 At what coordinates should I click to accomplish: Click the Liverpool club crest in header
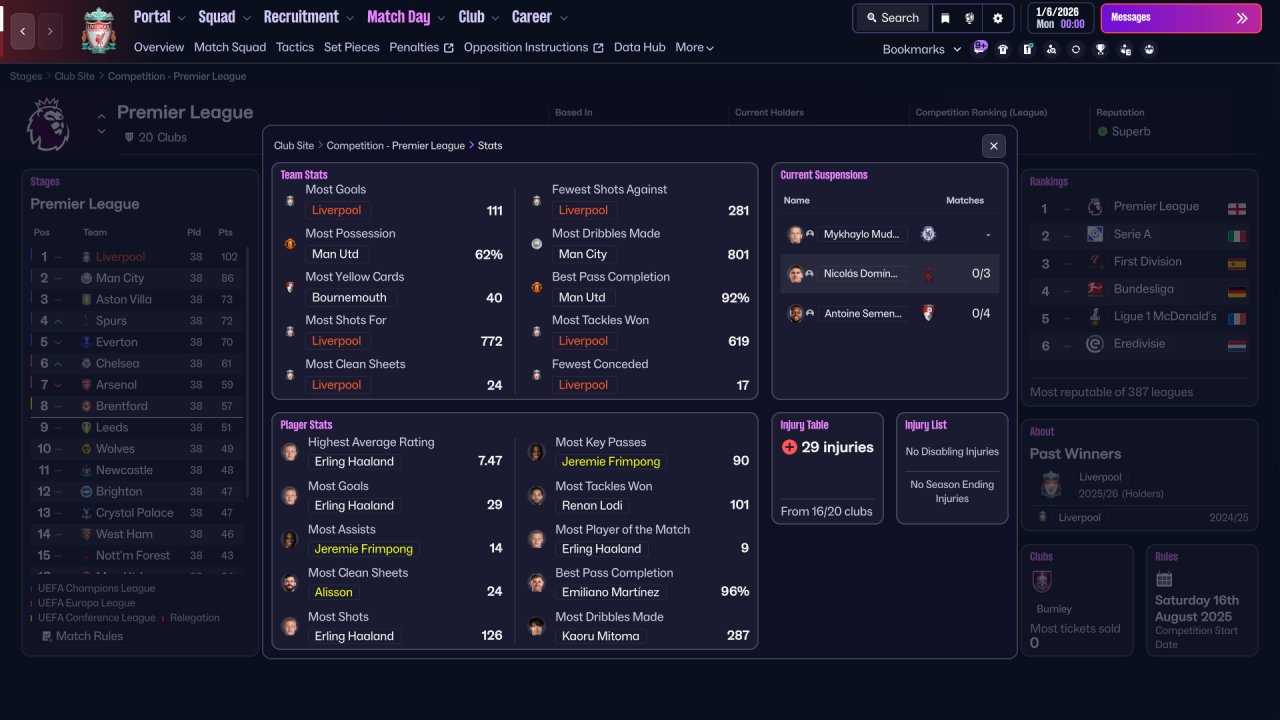[99, 31]
